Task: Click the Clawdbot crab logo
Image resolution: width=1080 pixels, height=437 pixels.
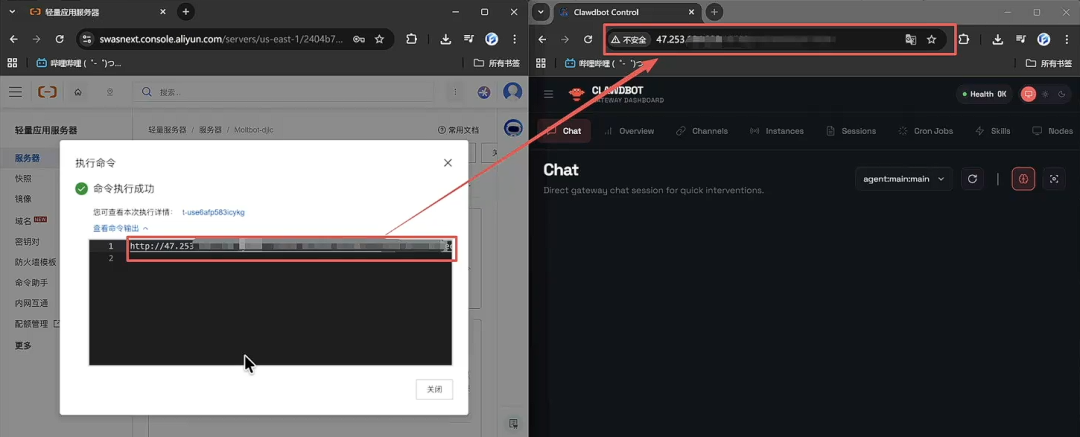Action: 577,94
